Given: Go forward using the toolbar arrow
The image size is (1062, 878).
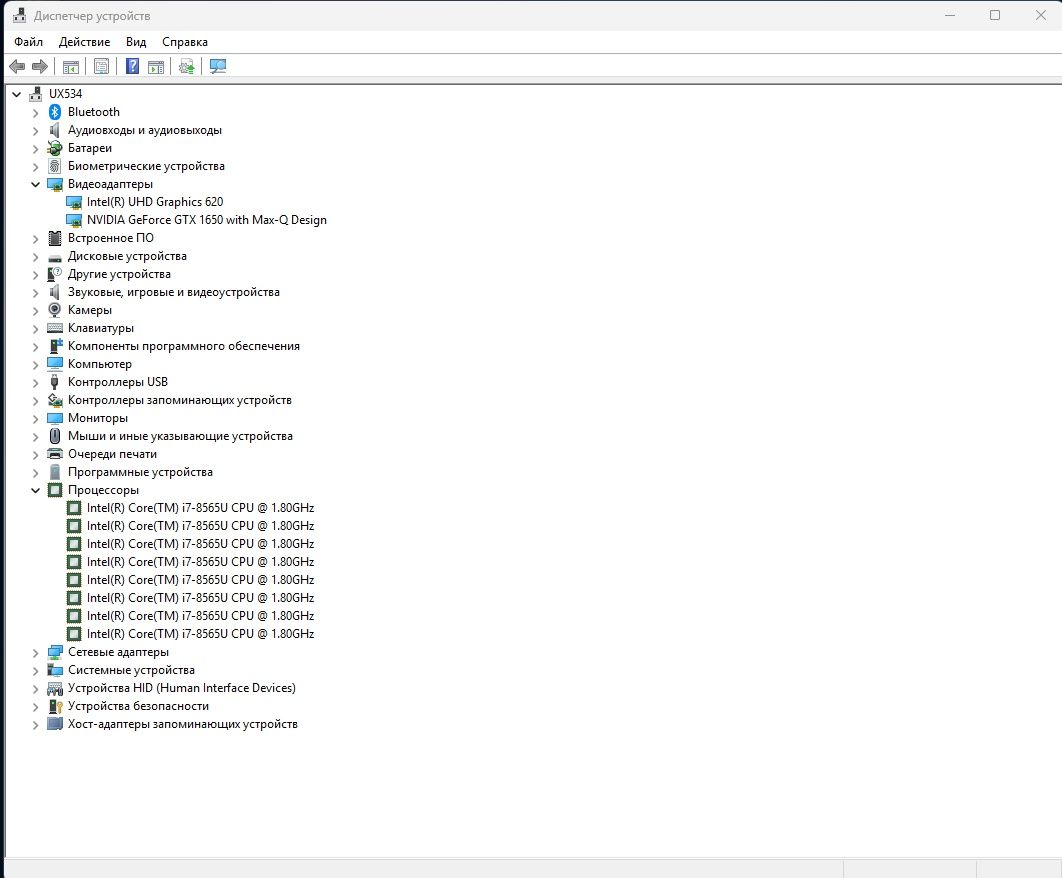Looking at the screenshot, I should click(x=40, y=66).
